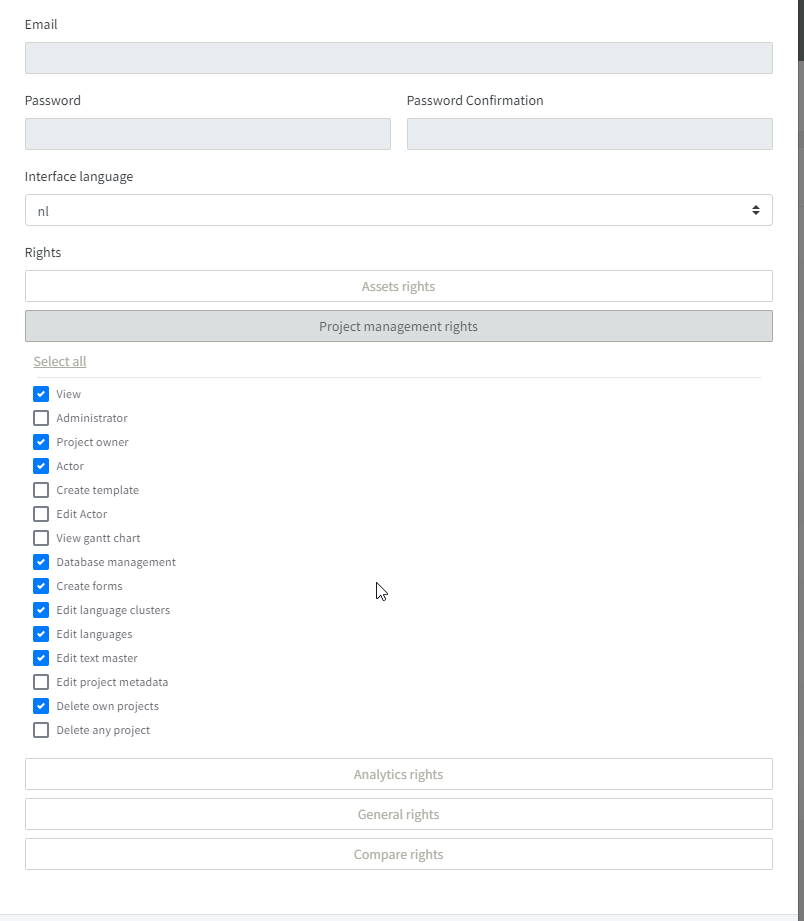Open the Interface language dropdown
Viewport: 804px width, 921px height.
pos(398,210)
